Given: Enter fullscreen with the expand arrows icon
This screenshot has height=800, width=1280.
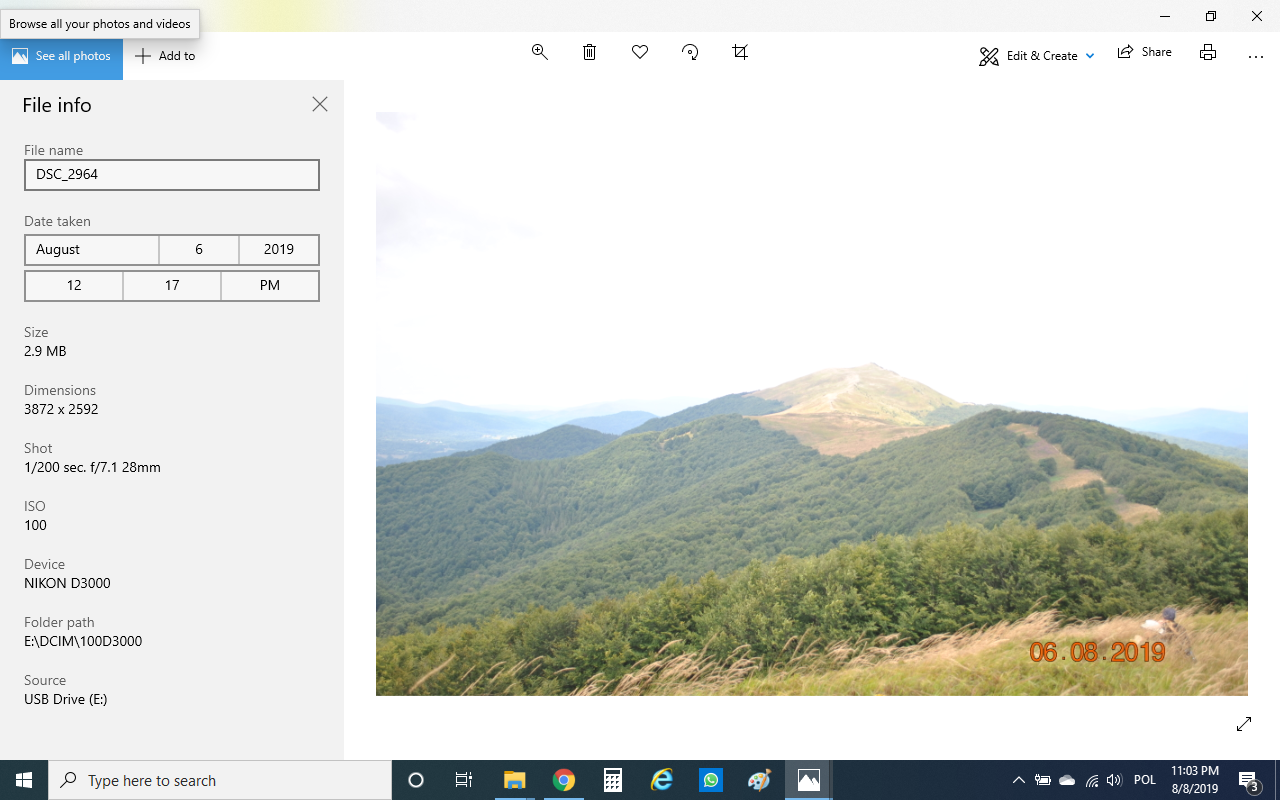Looking at the screenshot, I should tap(1244, 724).
